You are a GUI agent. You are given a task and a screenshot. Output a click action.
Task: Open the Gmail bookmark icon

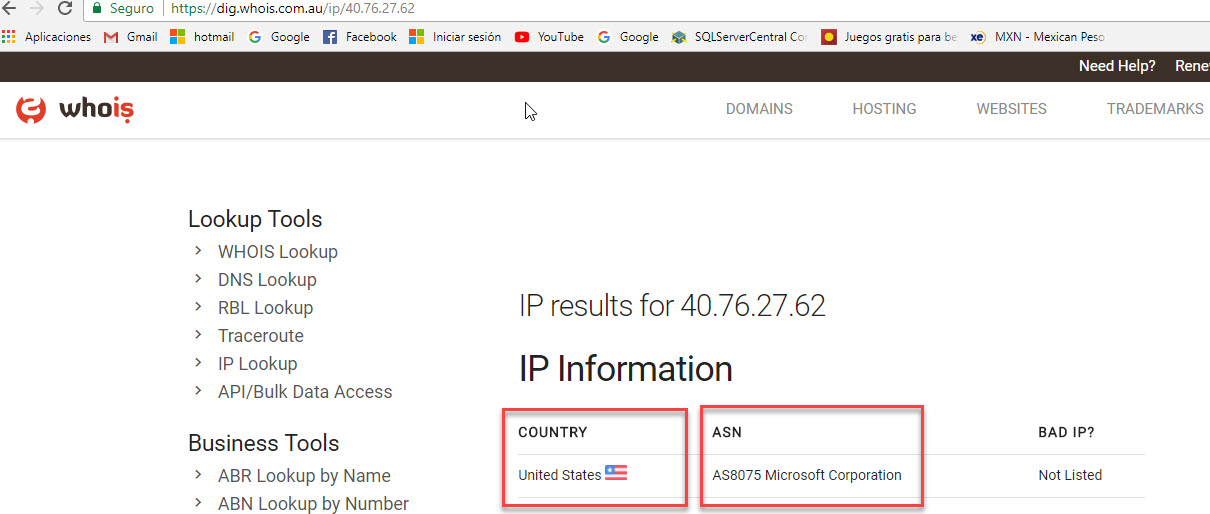(111, 37)
